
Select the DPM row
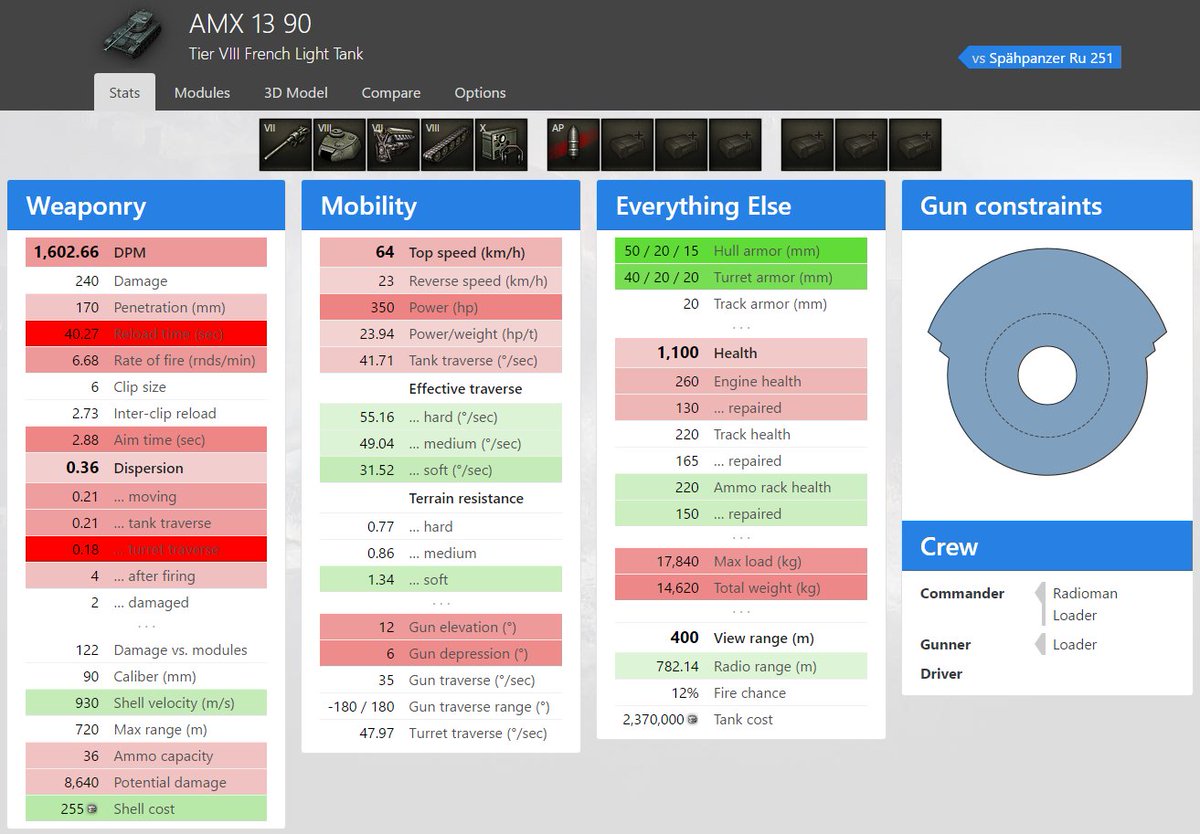(146, 253)
